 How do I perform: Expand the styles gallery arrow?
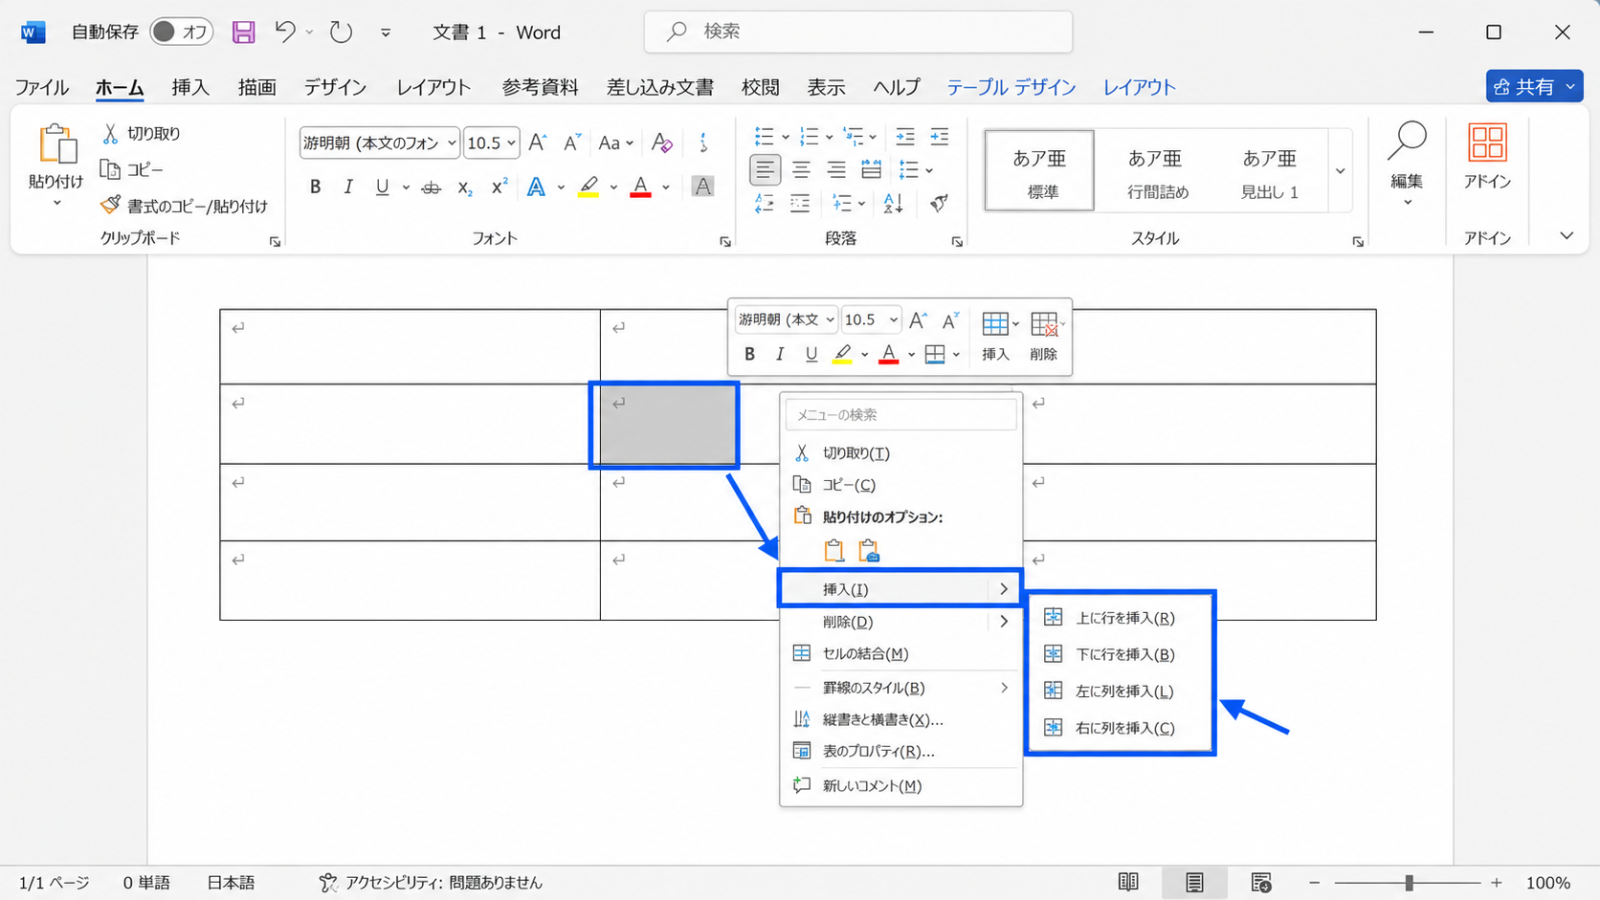(1340, 171)
